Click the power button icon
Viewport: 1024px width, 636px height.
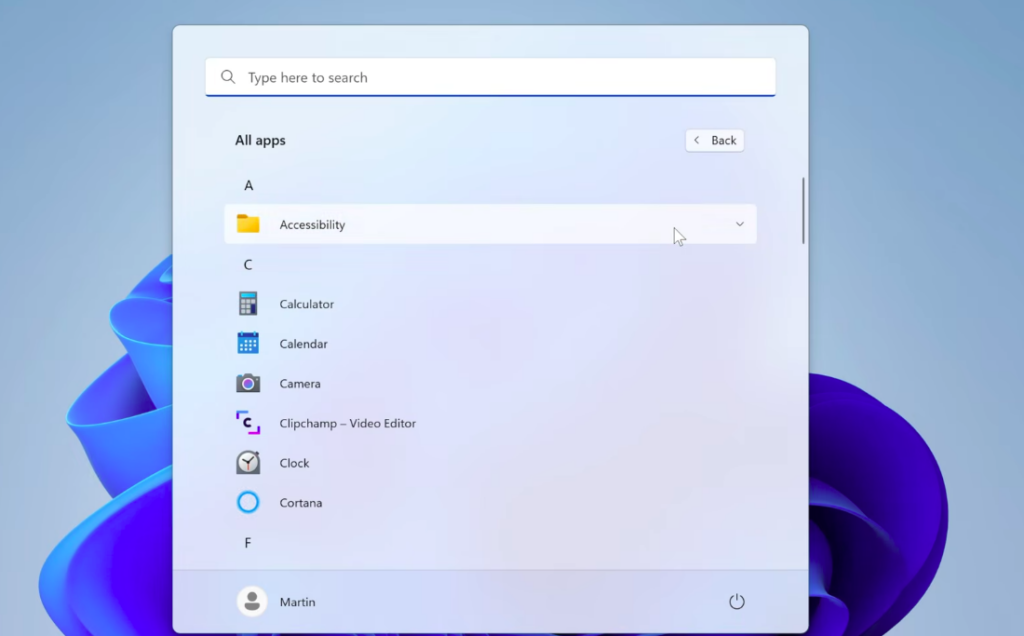click(737, 601)
